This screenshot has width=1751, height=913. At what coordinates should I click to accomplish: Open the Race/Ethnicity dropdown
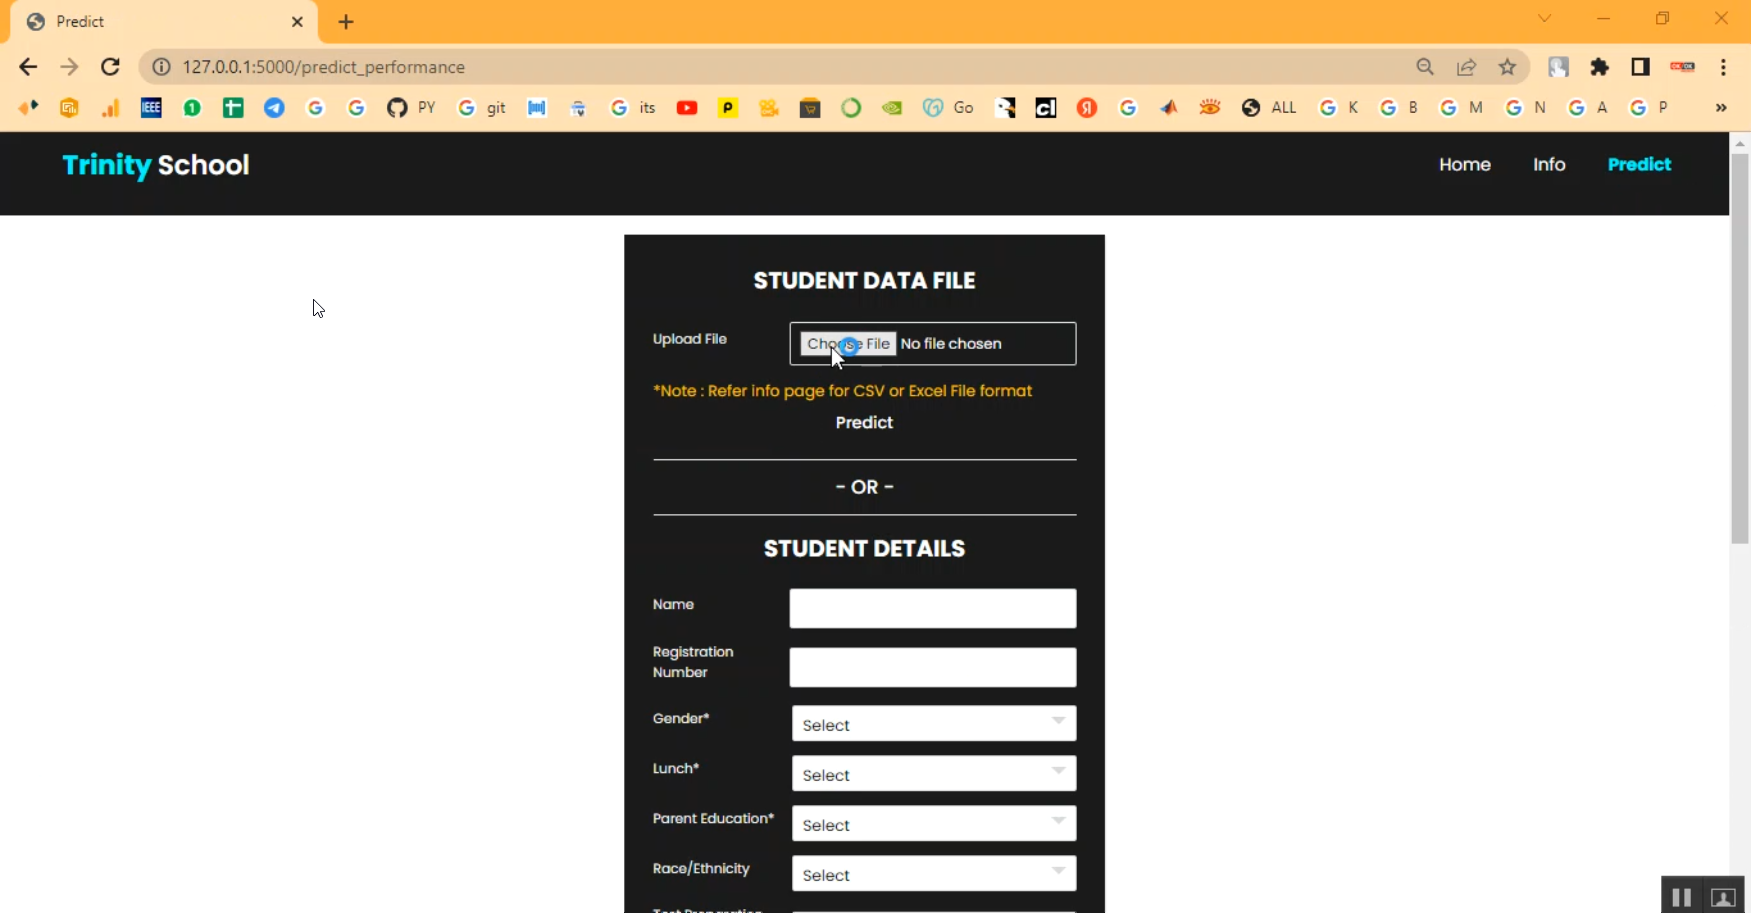tap(934, 874)
